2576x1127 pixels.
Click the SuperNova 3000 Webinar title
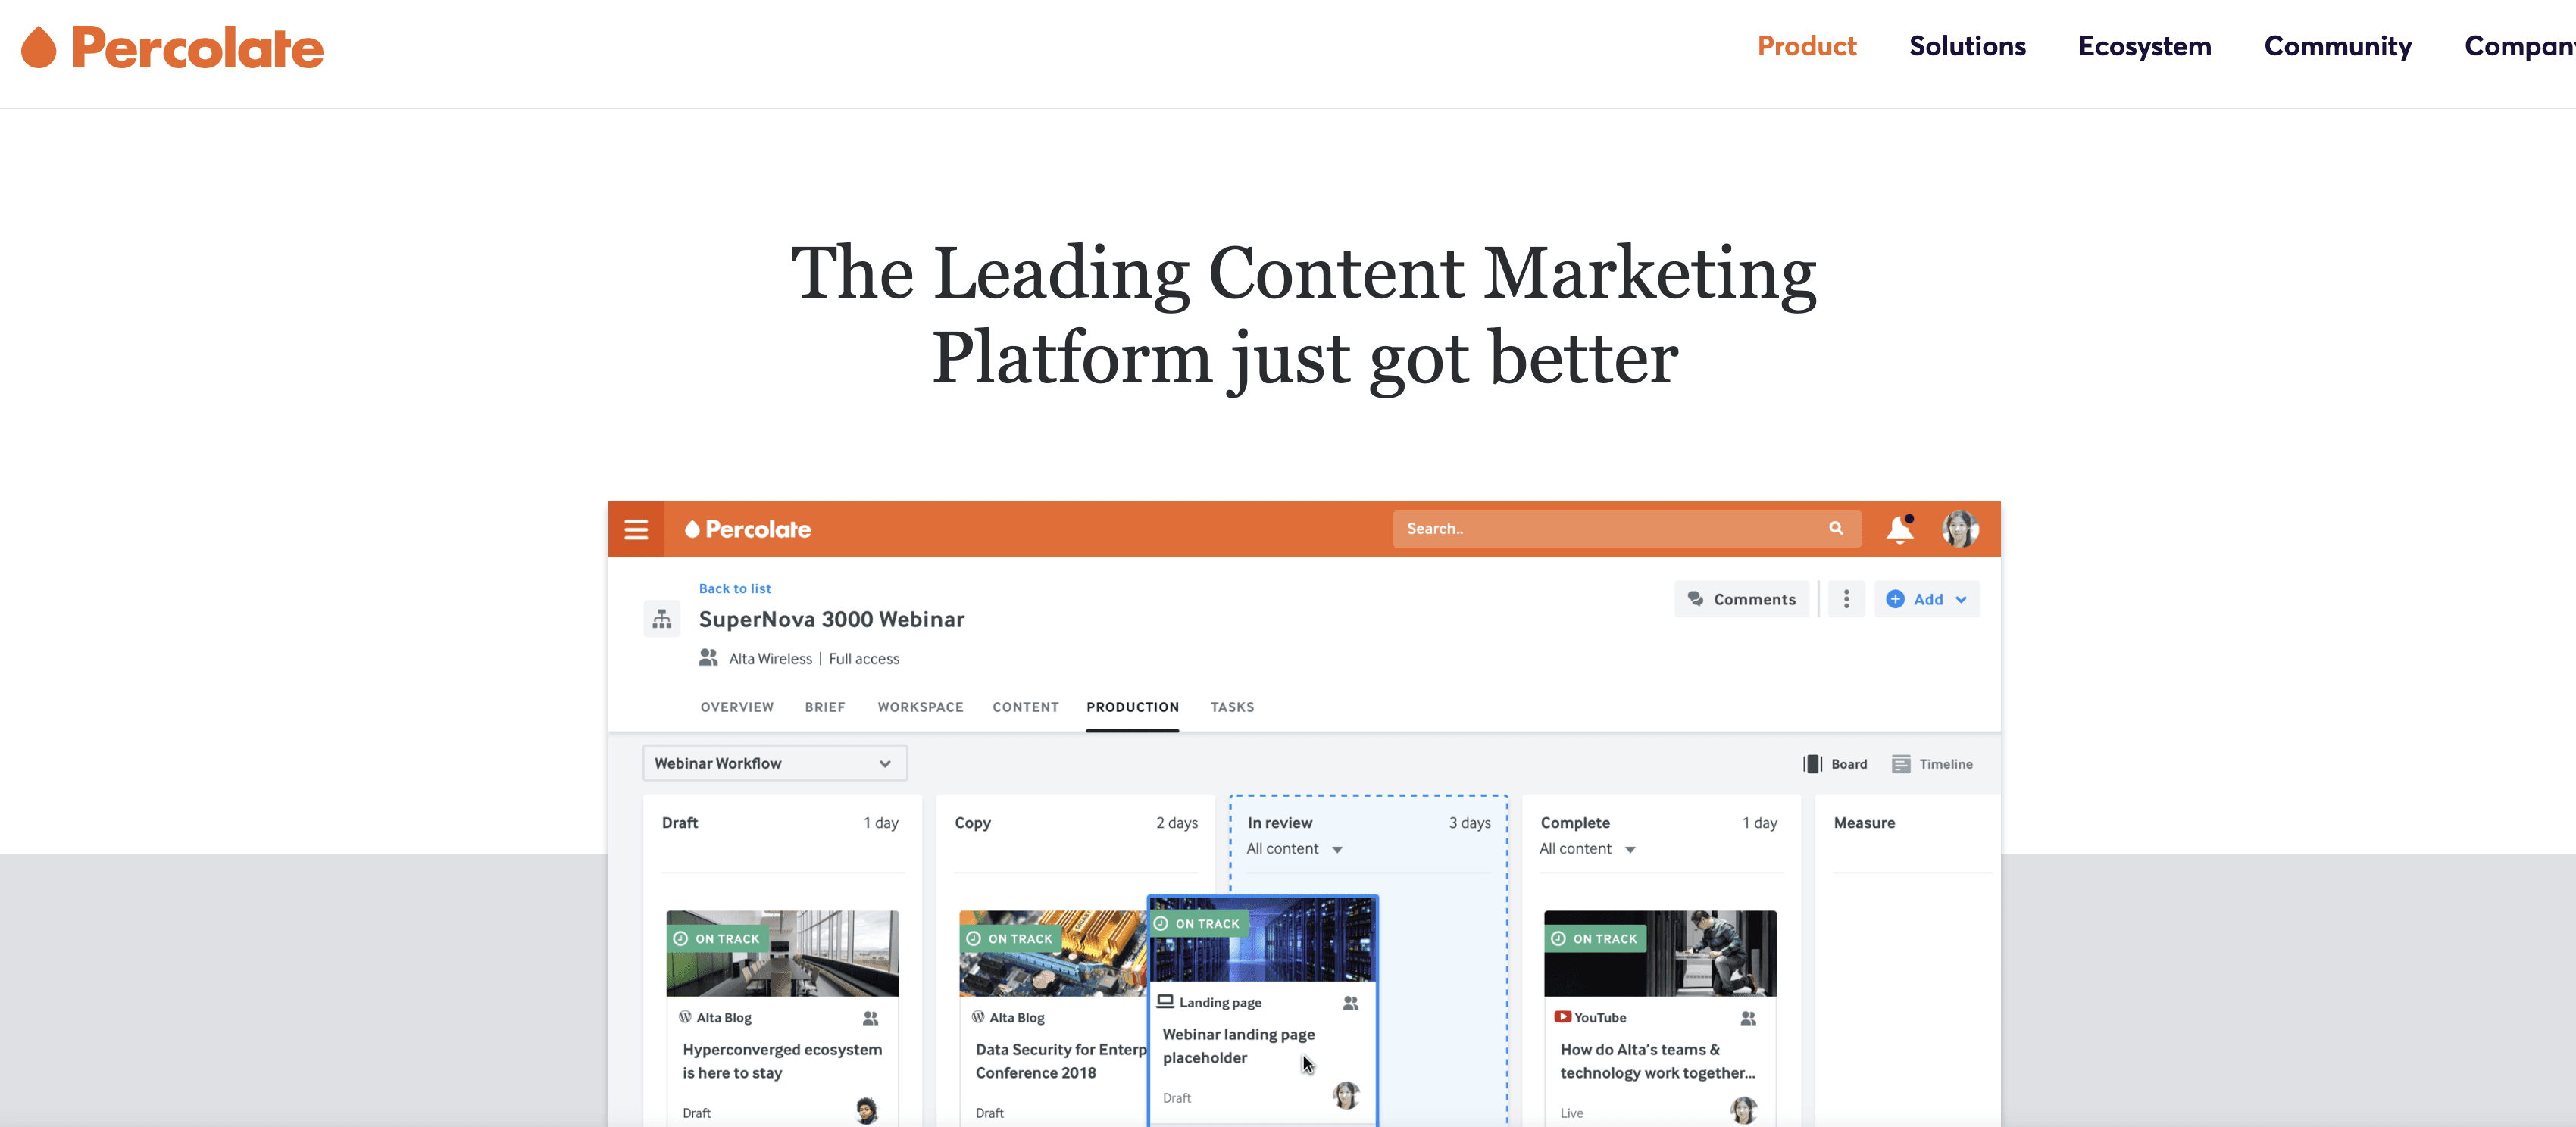click(x=831, y=619)
